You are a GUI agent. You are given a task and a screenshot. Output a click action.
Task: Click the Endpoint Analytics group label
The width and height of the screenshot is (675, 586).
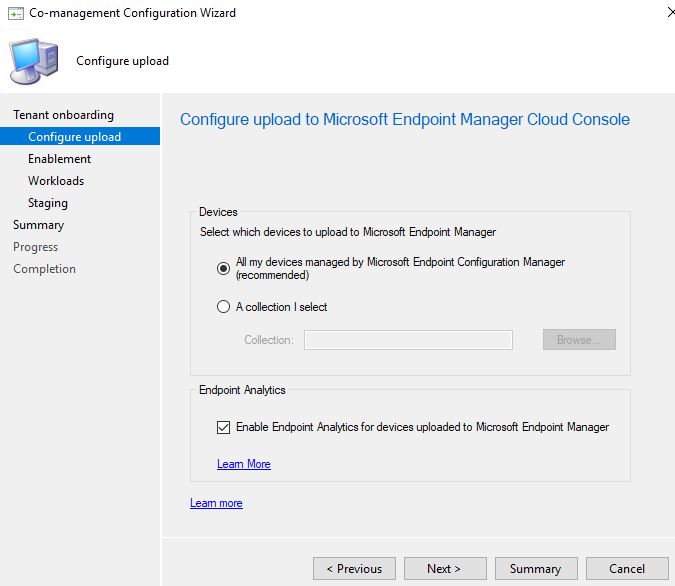242,390
